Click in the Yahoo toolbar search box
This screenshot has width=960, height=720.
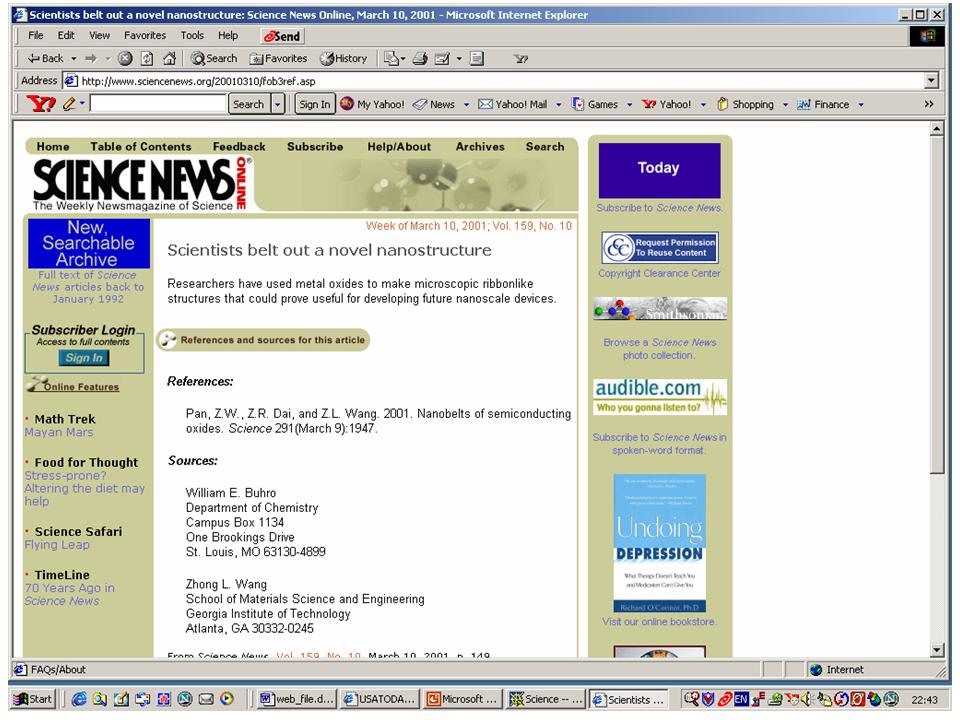pos(158,104)
